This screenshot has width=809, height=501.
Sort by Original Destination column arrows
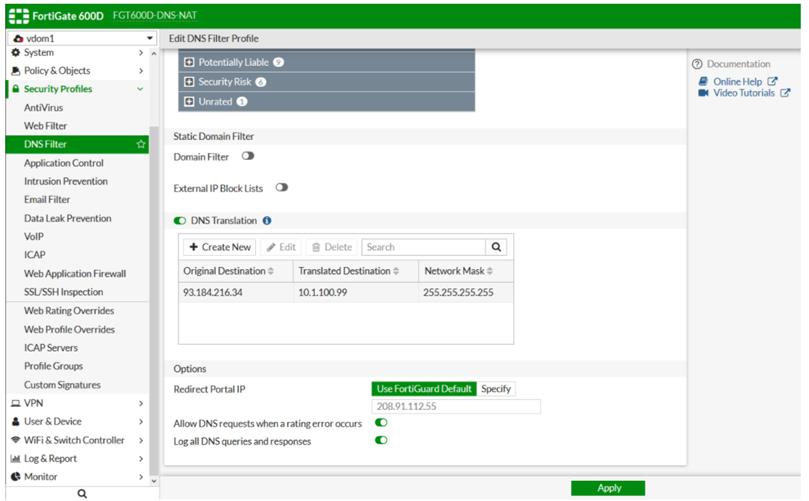tap(271, 271)
